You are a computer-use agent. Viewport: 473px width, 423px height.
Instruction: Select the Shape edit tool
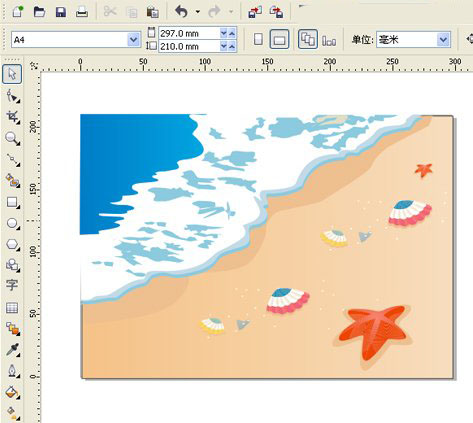pyautogui.click(x=13, y=96)
